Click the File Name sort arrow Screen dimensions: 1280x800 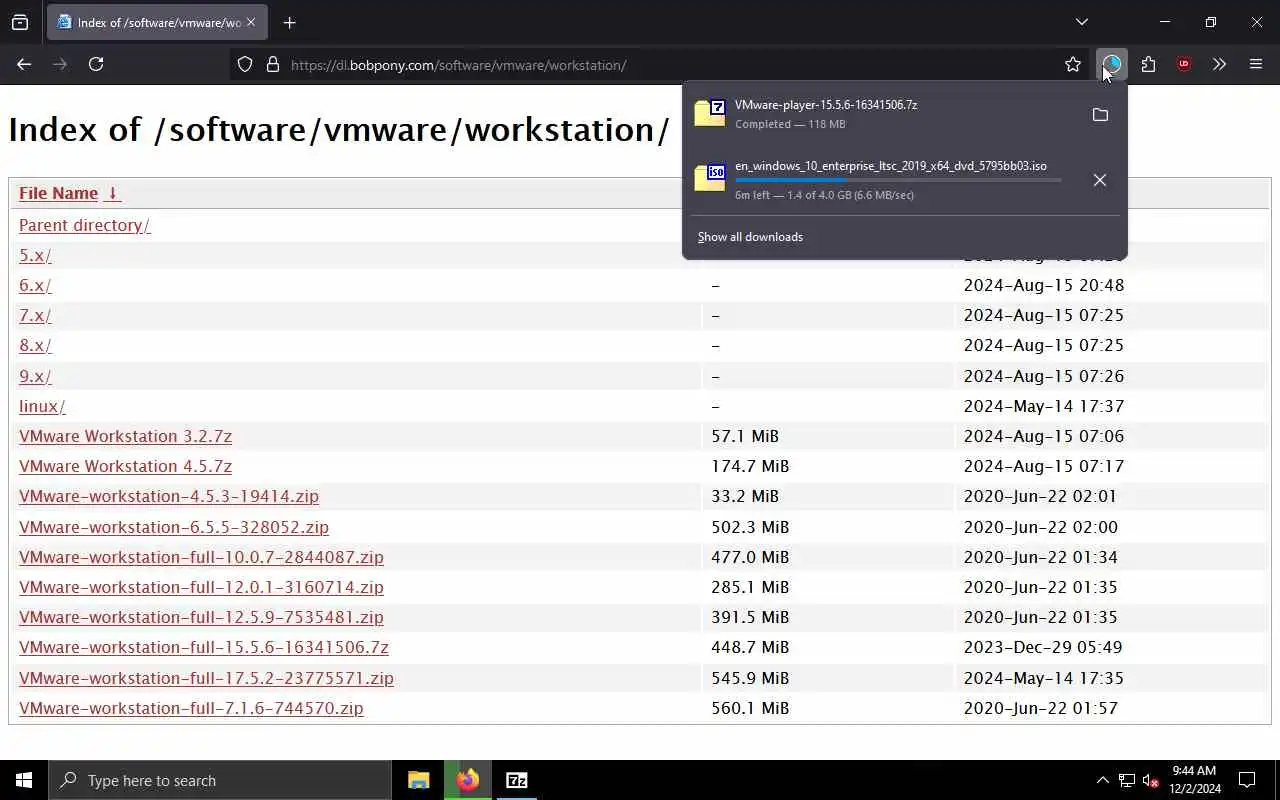[112, 193]
